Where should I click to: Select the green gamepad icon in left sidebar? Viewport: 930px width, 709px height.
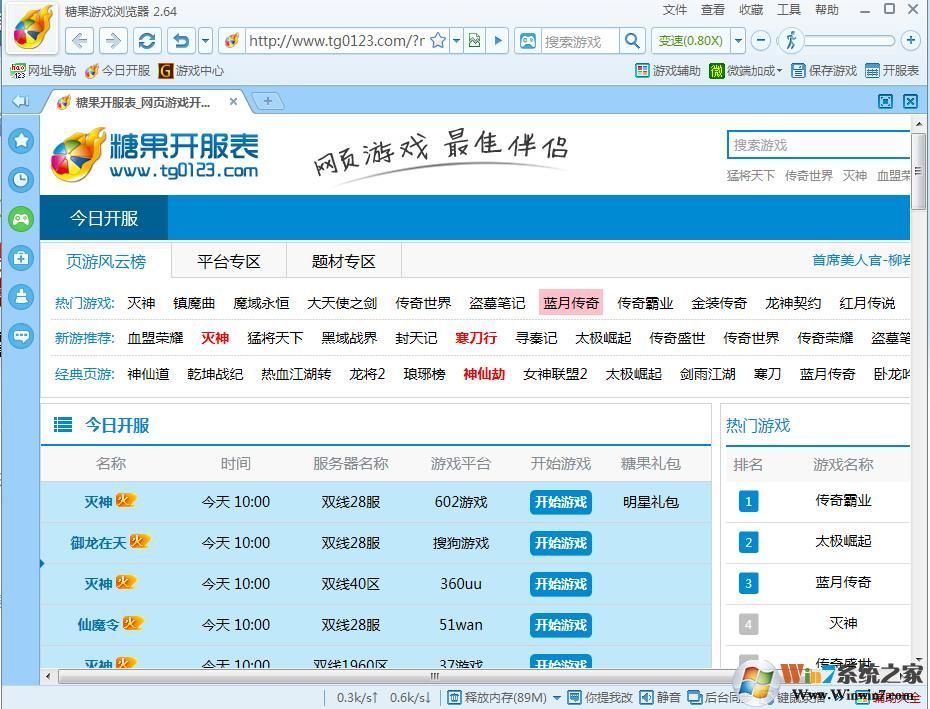point(21,218)
